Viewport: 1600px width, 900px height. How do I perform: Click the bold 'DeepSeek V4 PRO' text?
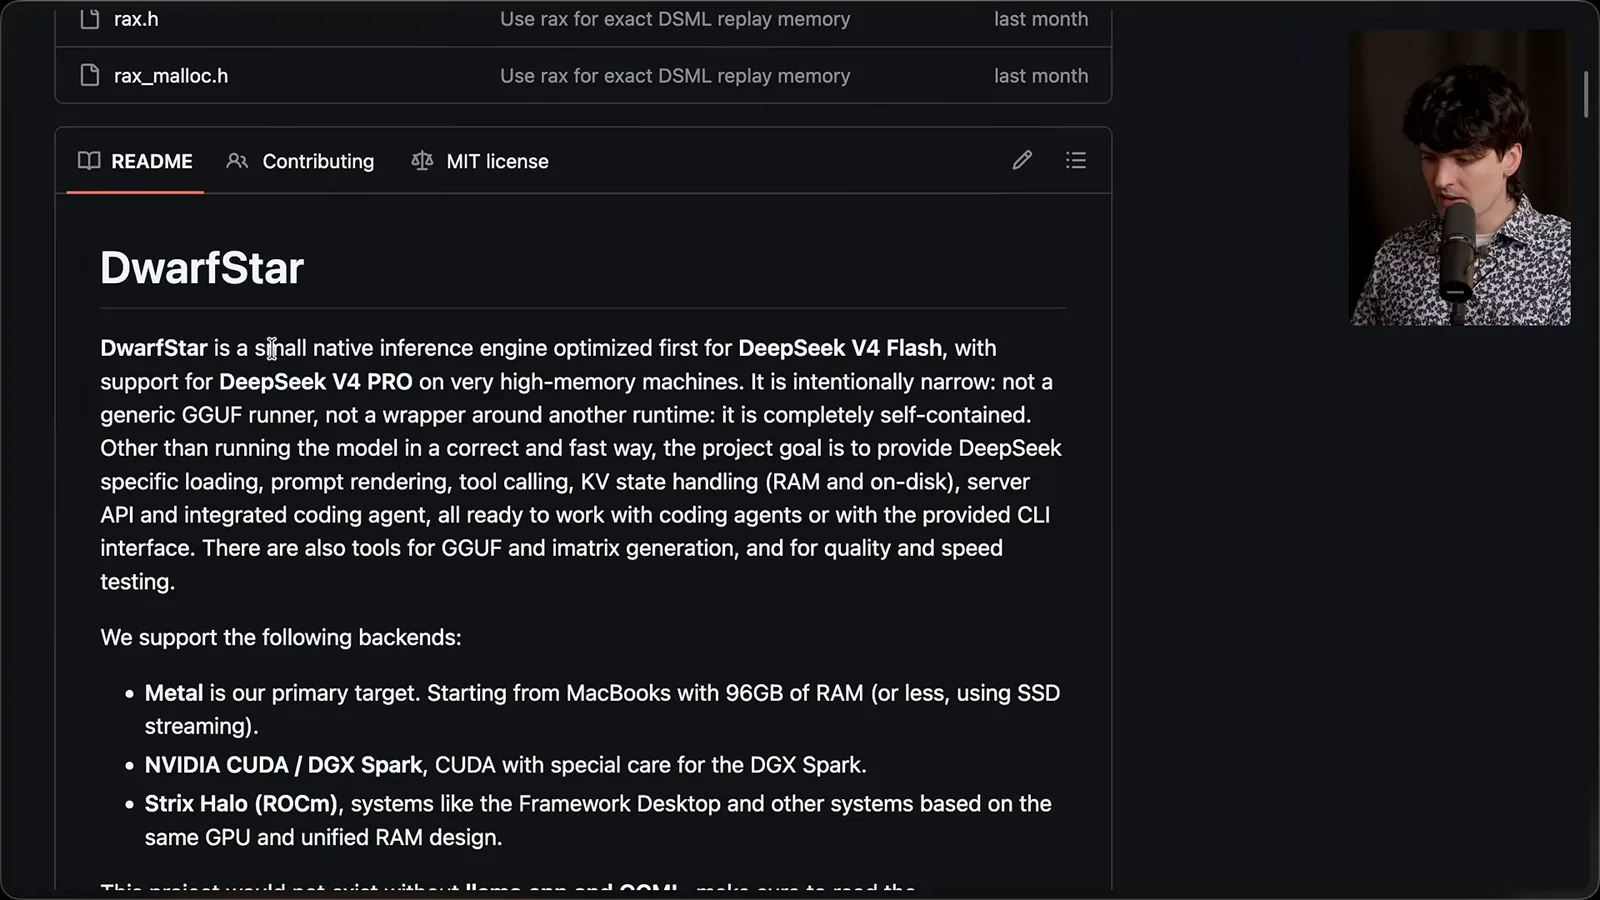tap(315, 382)
